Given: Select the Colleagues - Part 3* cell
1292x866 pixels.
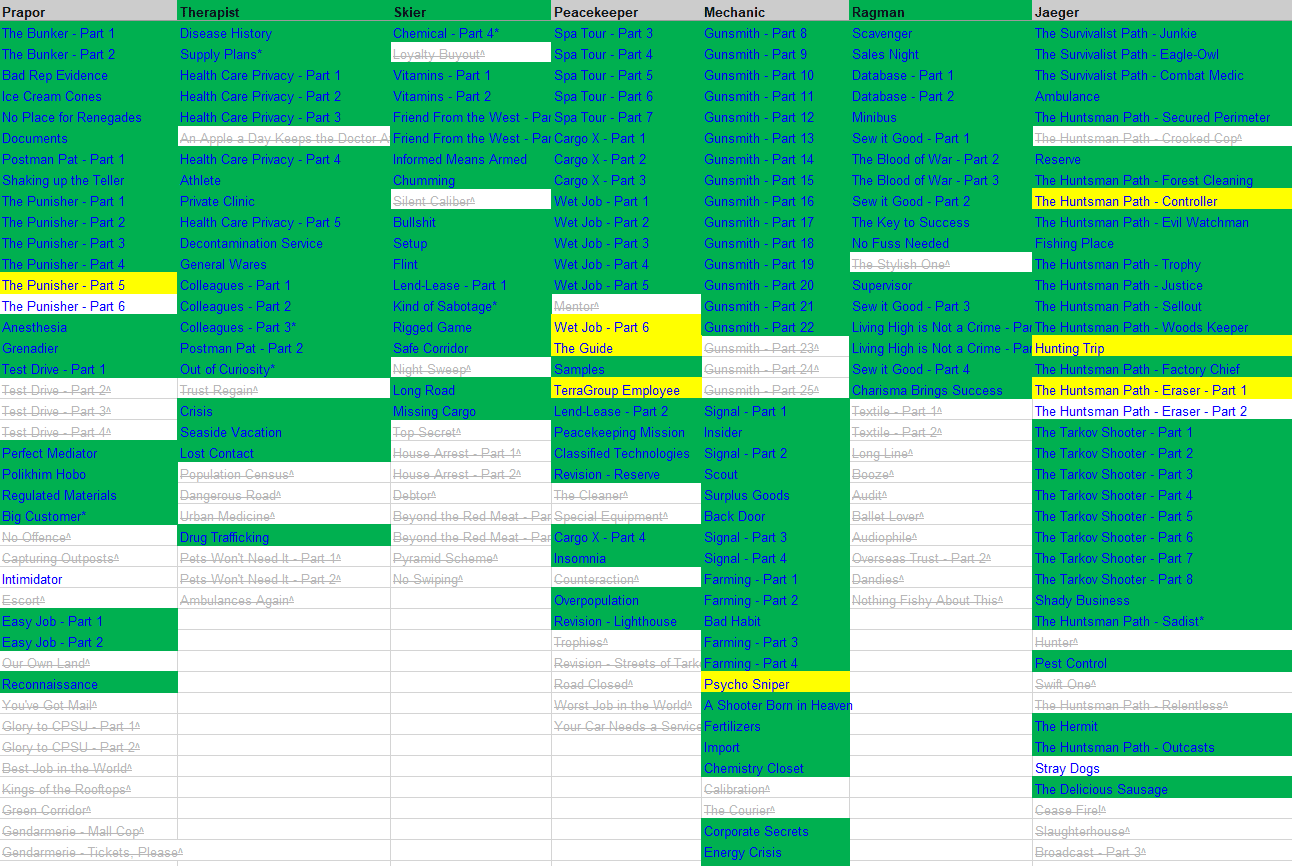Looking at the screenshot, I should (284, 327).
